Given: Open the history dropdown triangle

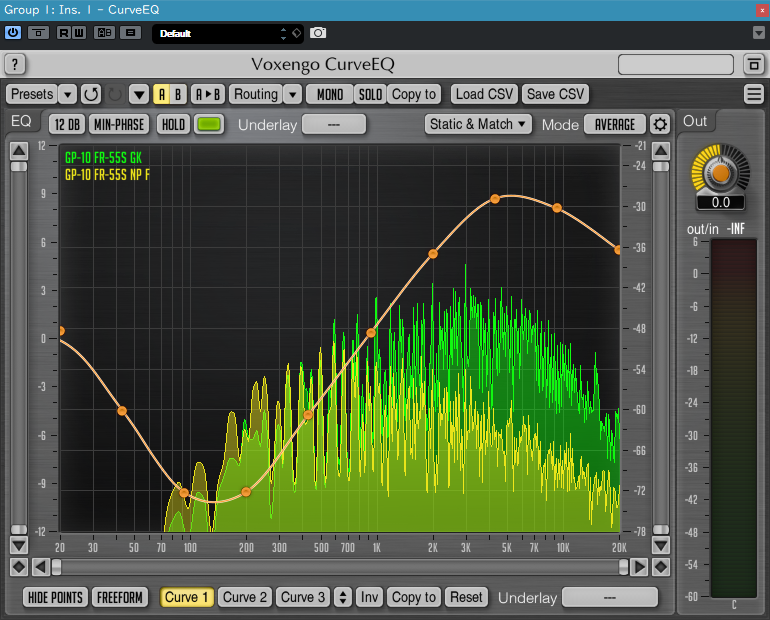Looking at the screenshot, I should [x=139, y=94].
